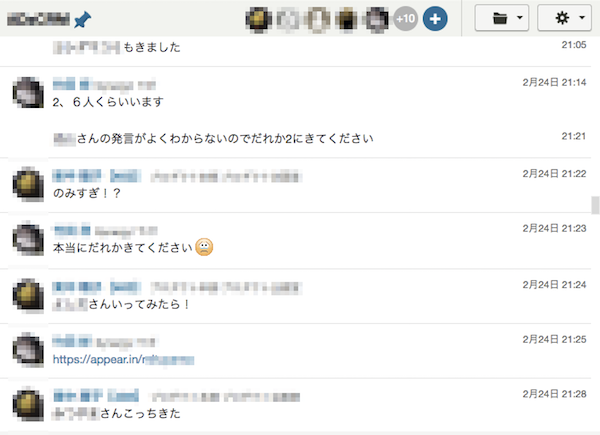Open the gear settings dropdown

(x=565, y=18)
